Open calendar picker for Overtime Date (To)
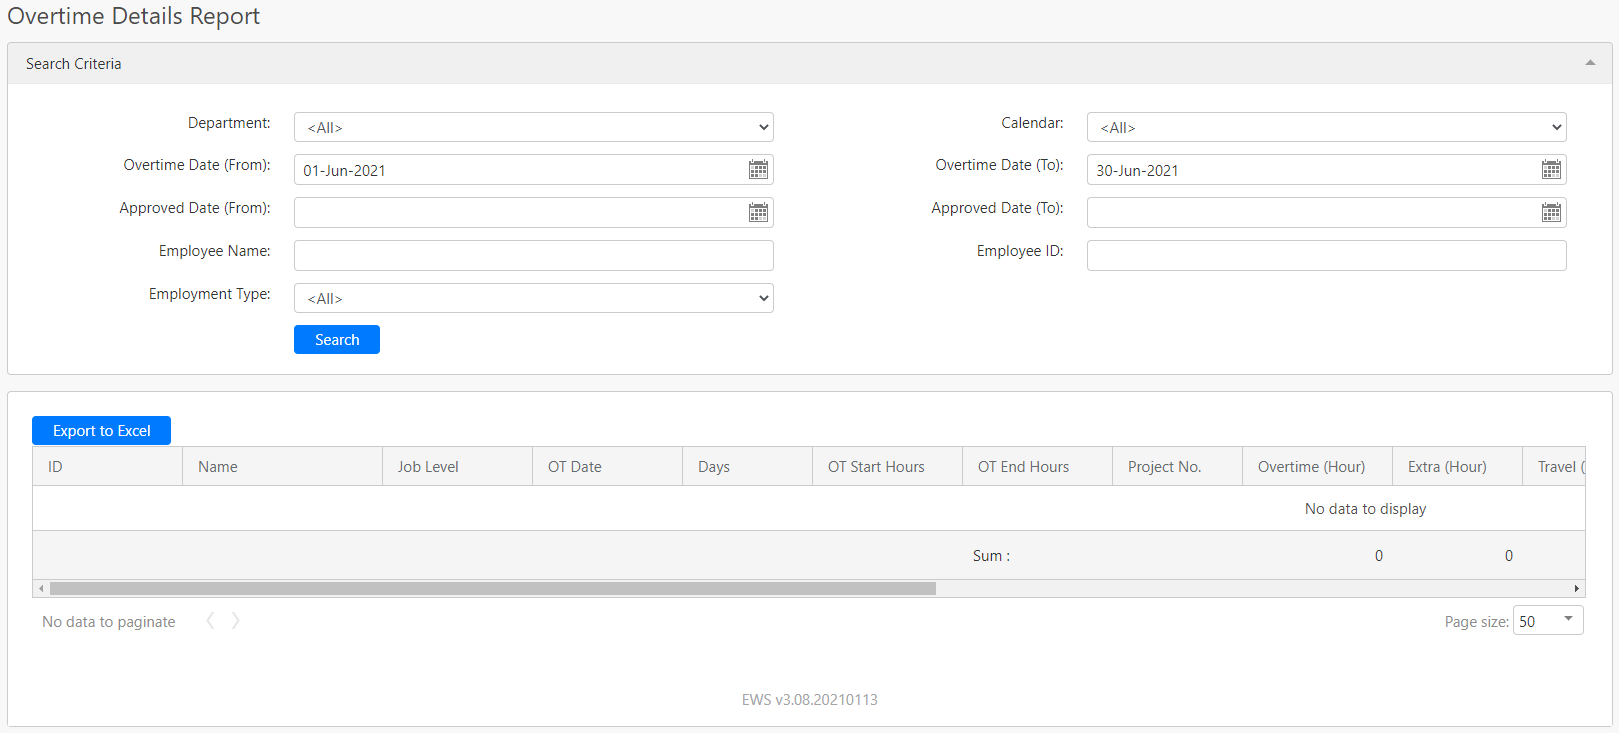Image resolution: width=1619 pixels, height=733 pixels. pyautogui.click(x=1551, y=170)
